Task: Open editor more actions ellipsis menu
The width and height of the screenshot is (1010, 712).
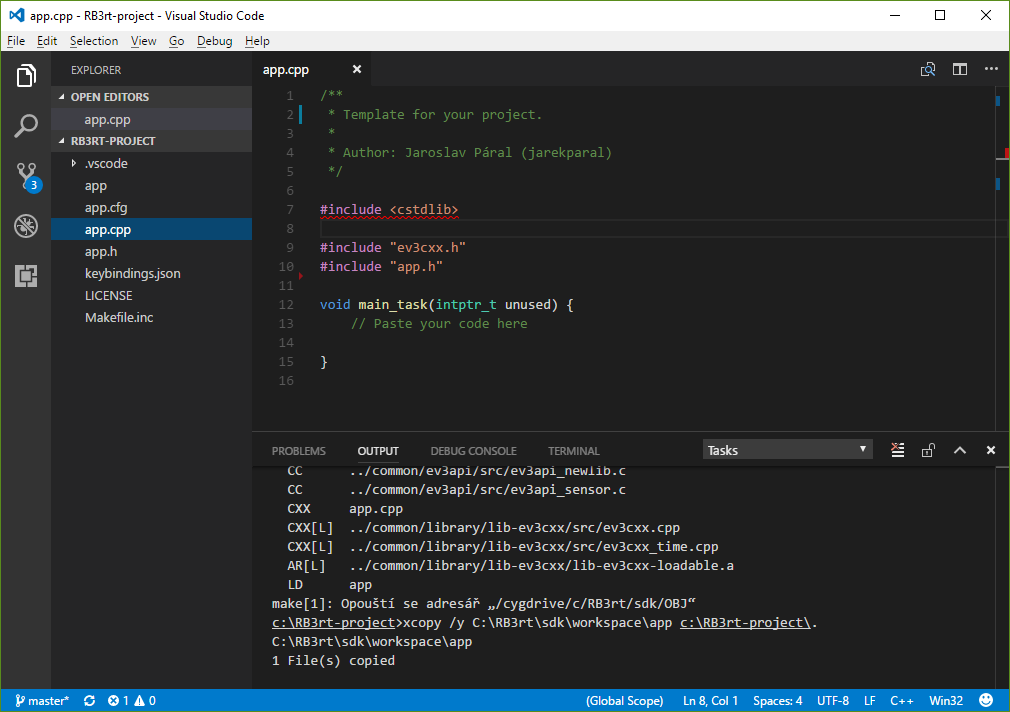Action: pos(991,69)
